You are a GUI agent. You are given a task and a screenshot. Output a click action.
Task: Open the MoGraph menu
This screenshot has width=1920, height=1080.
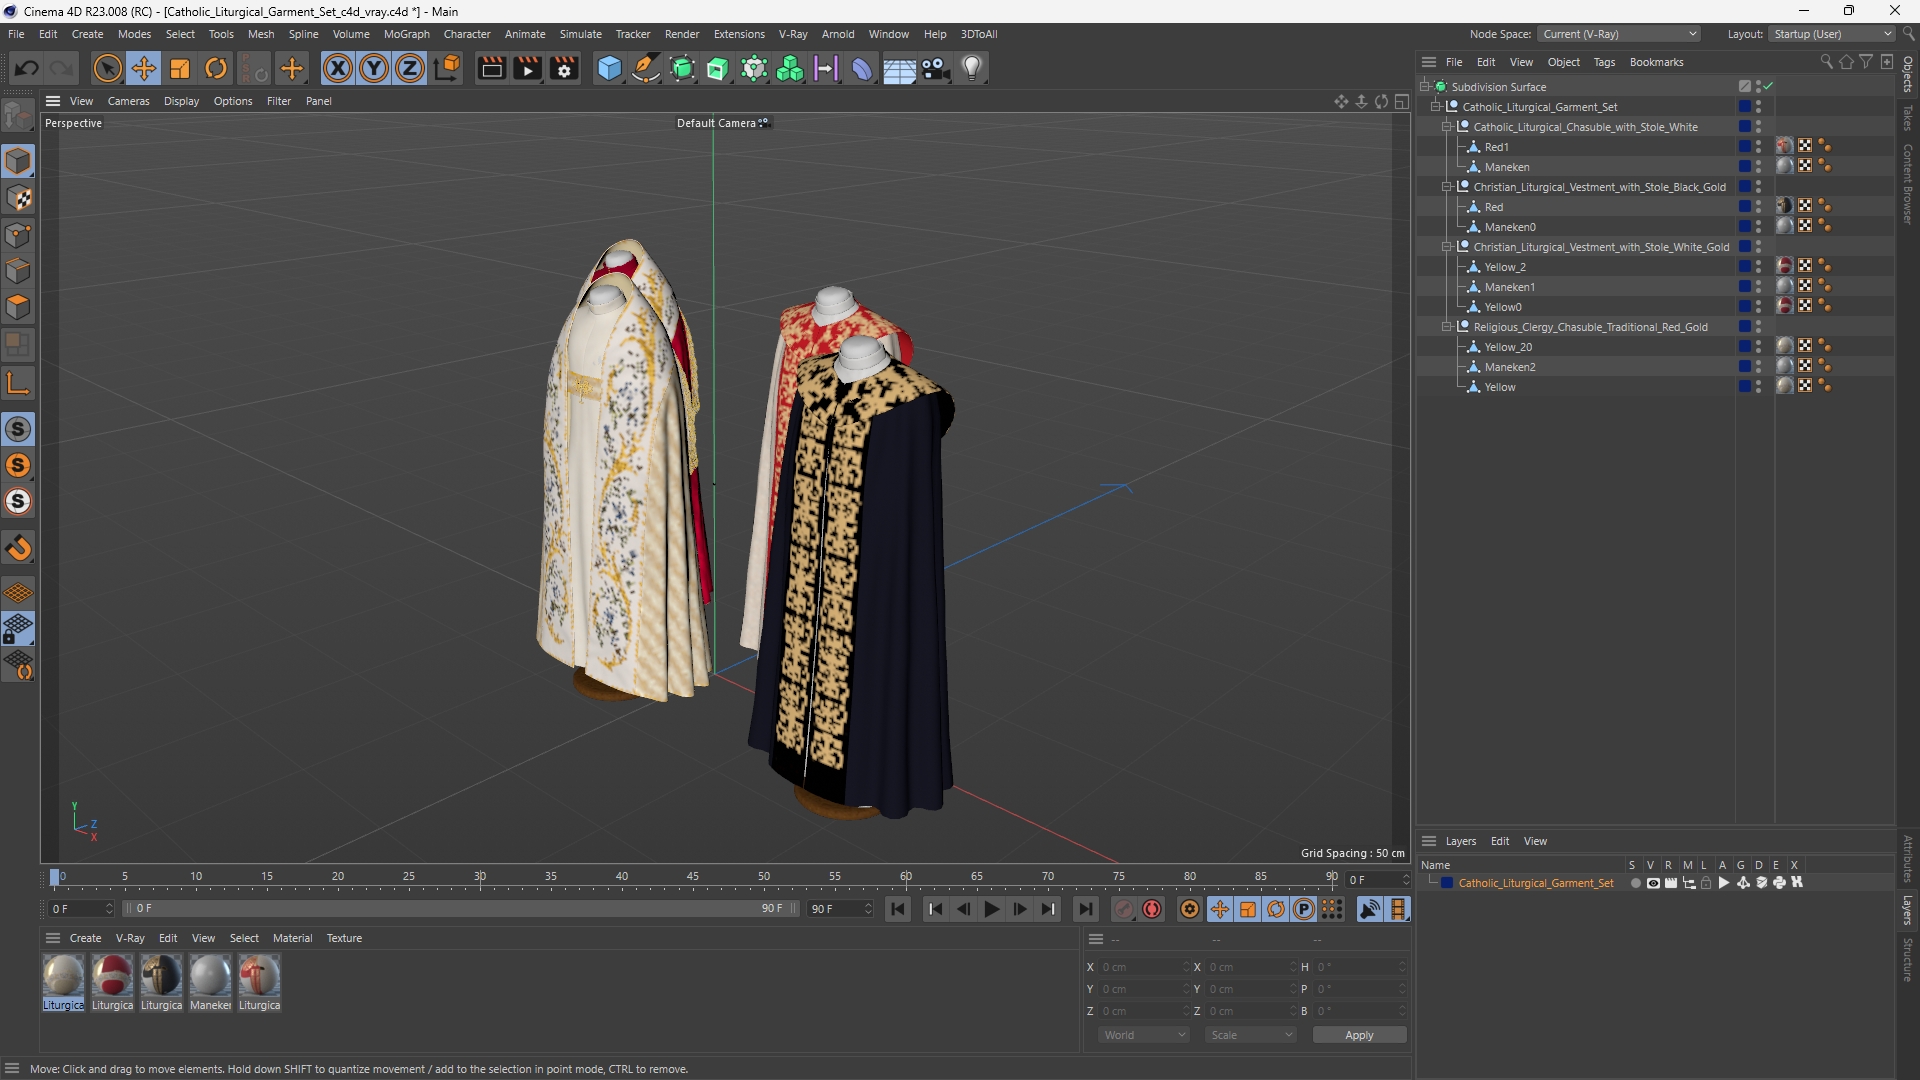pos(406,34)
